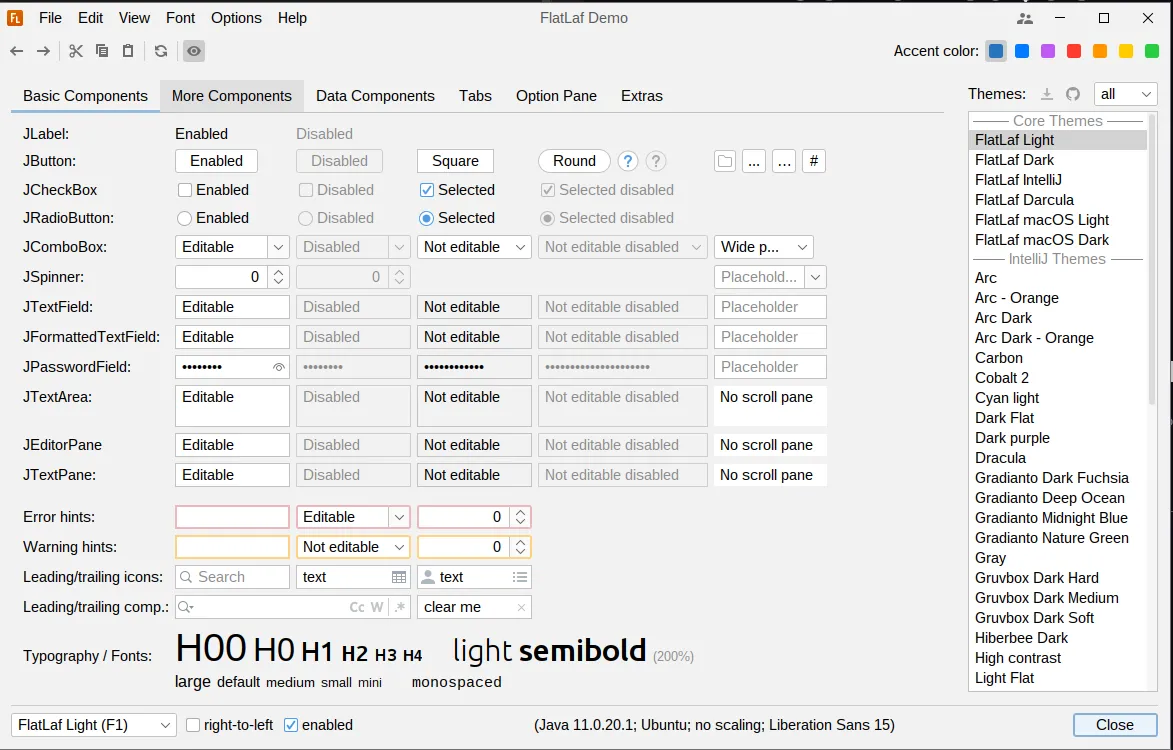Switch to the Option Pane tab
This screenshot has width=1173, height=750.
point(557,96)
